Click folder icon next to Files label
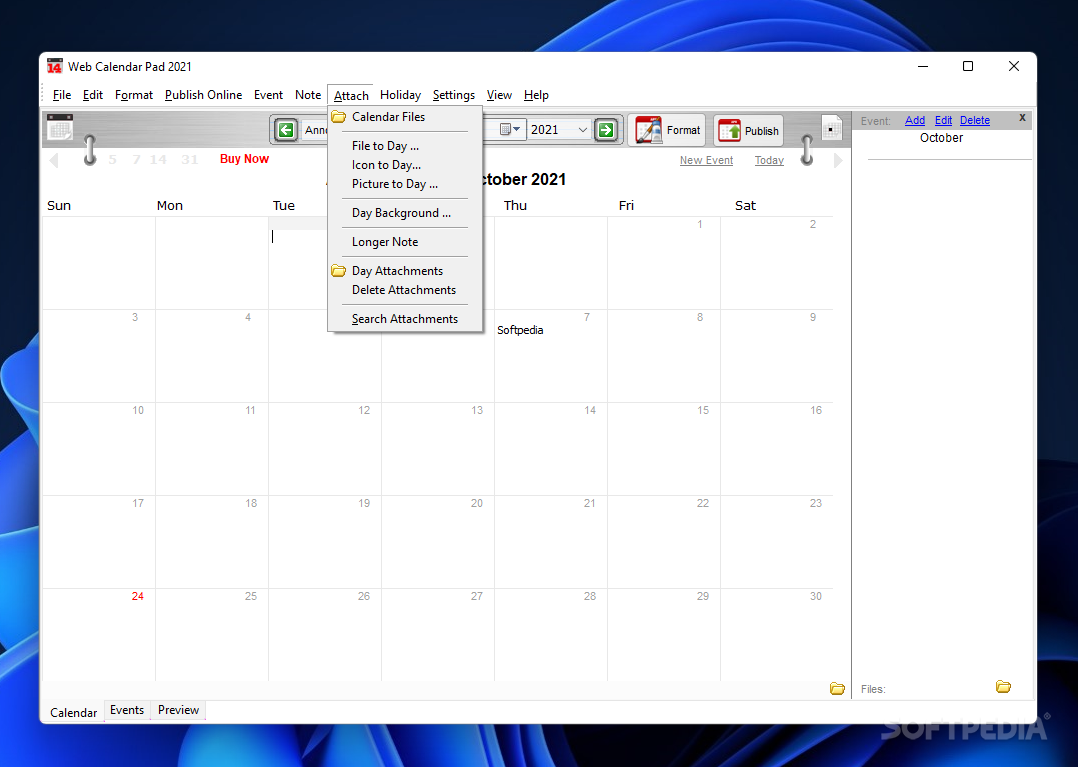 click(1004, 687)
